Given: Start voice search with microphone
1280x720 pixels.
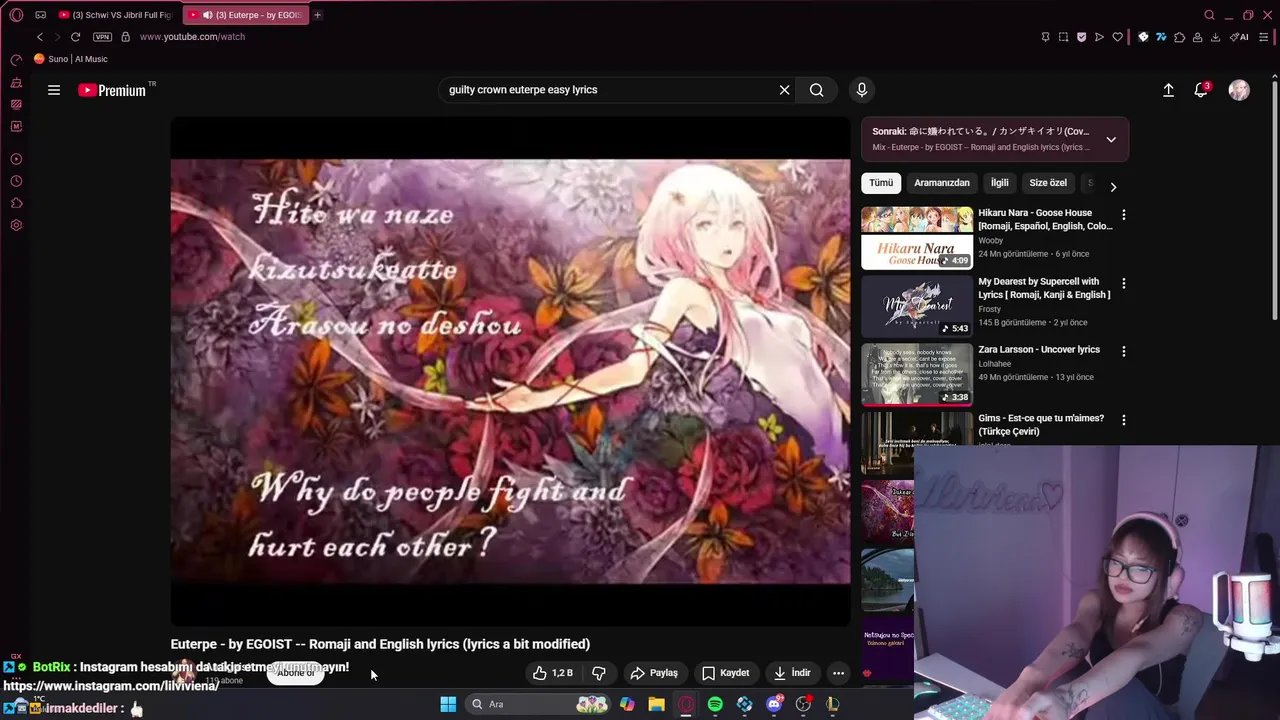Looking at the screenshot, I should [x=862, y=90].
